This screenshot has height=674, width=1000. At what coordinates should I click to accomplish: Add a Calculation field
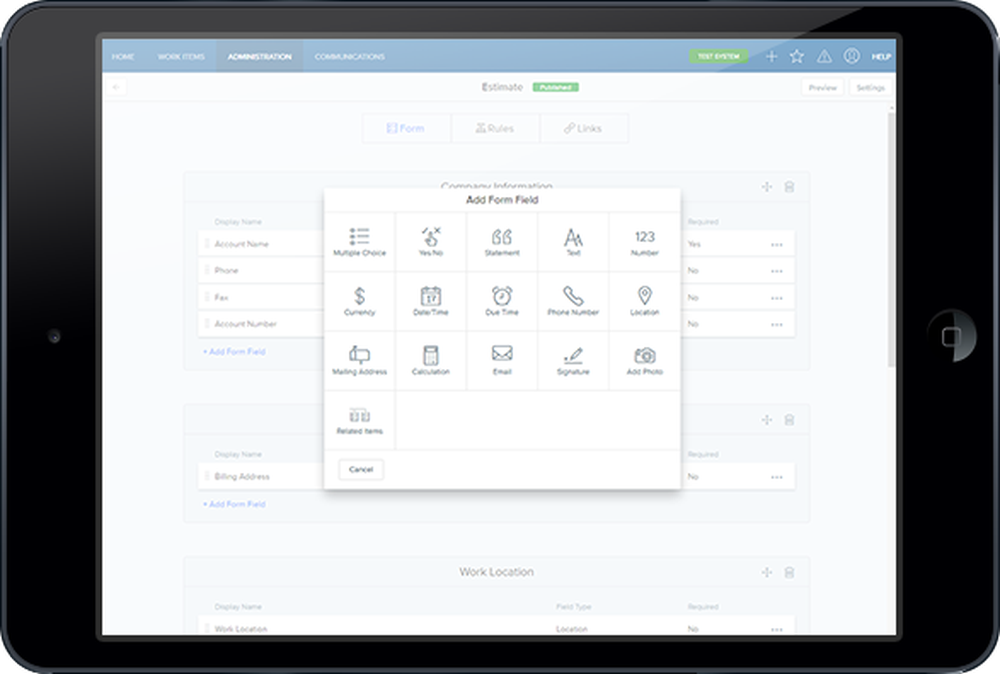pyautogui.click(x=431, y=360)
